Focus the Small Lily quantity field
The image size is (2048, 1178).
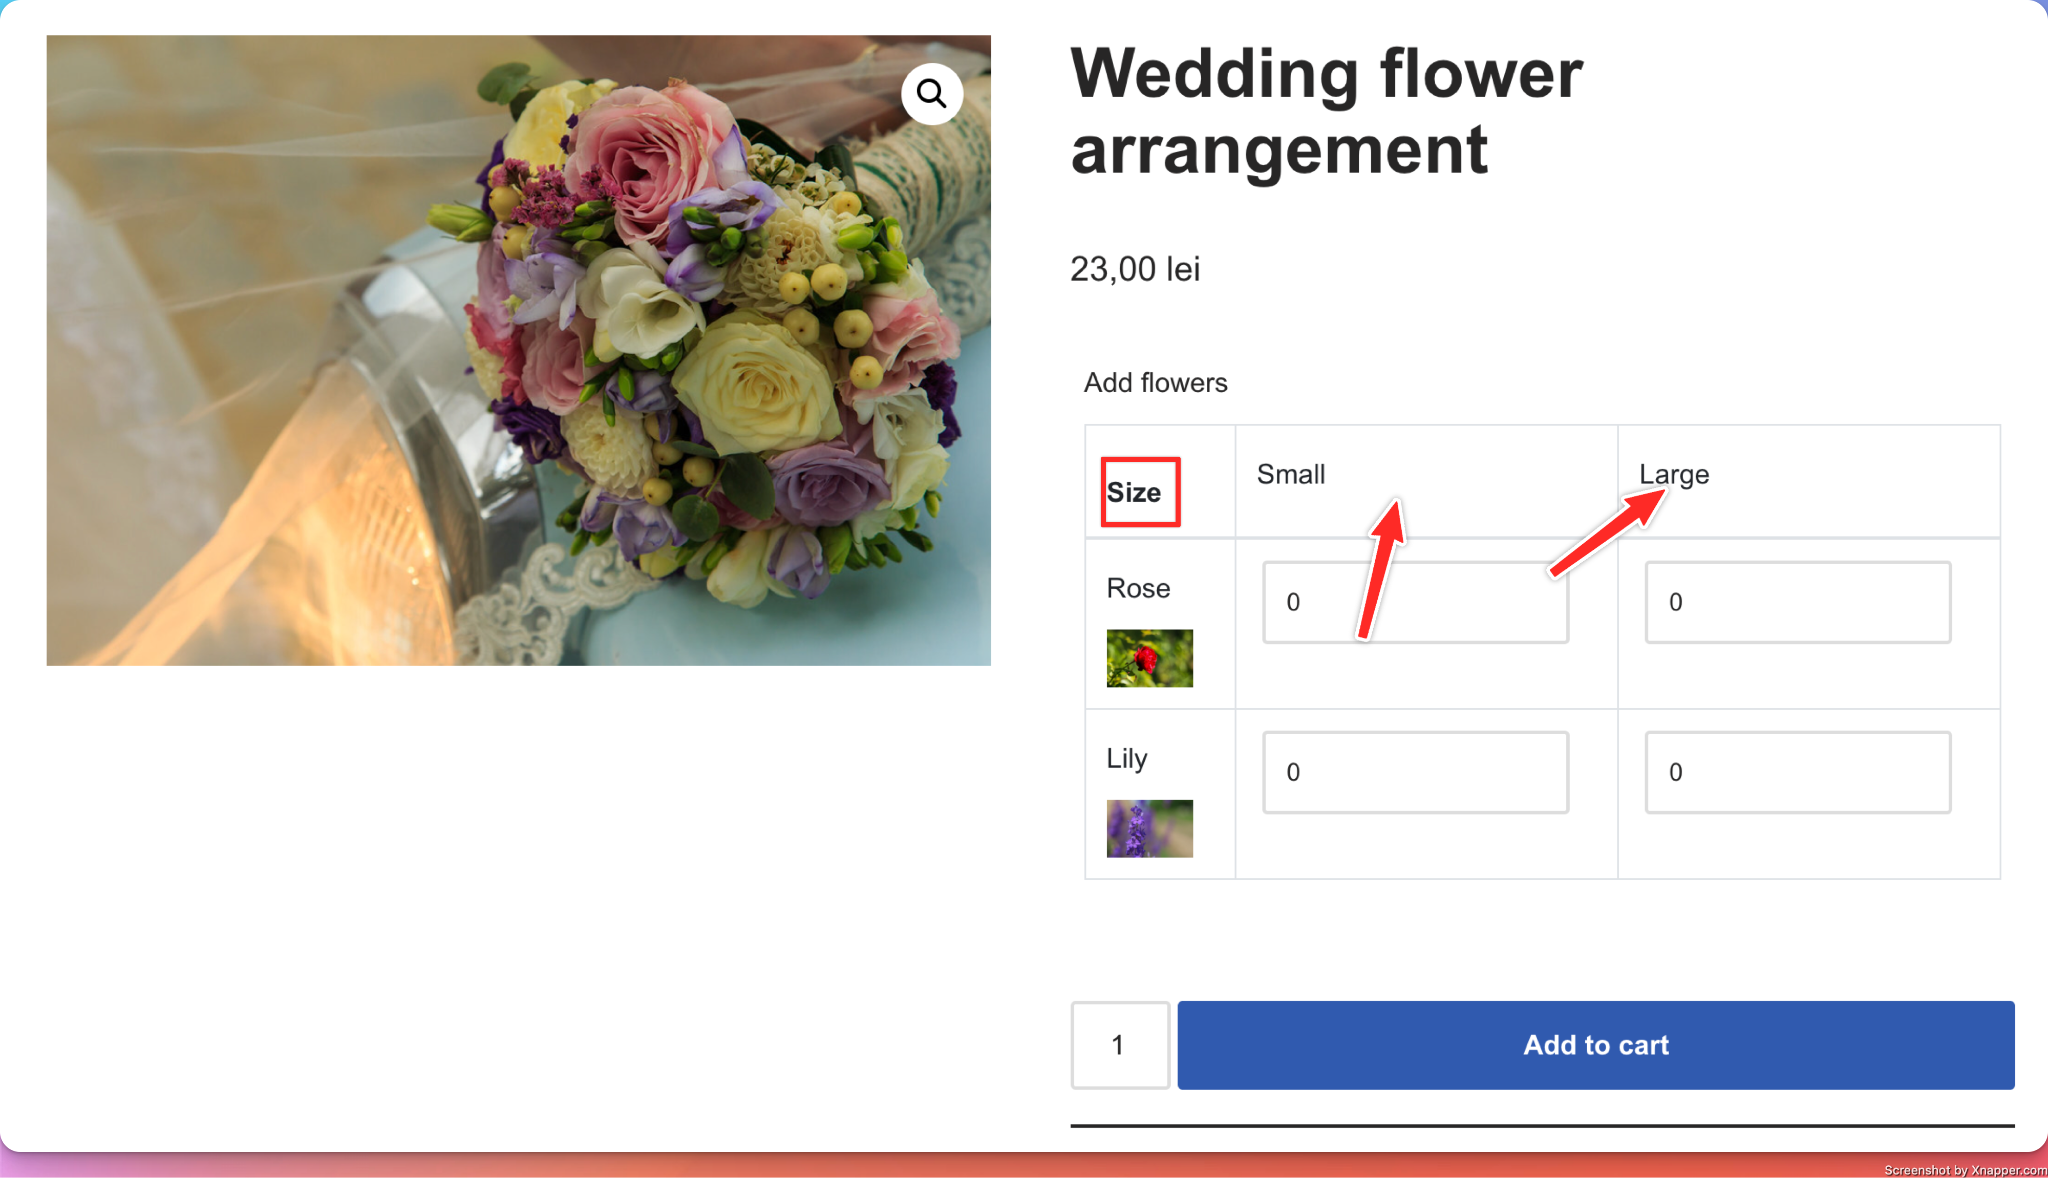click(1414, 772)
